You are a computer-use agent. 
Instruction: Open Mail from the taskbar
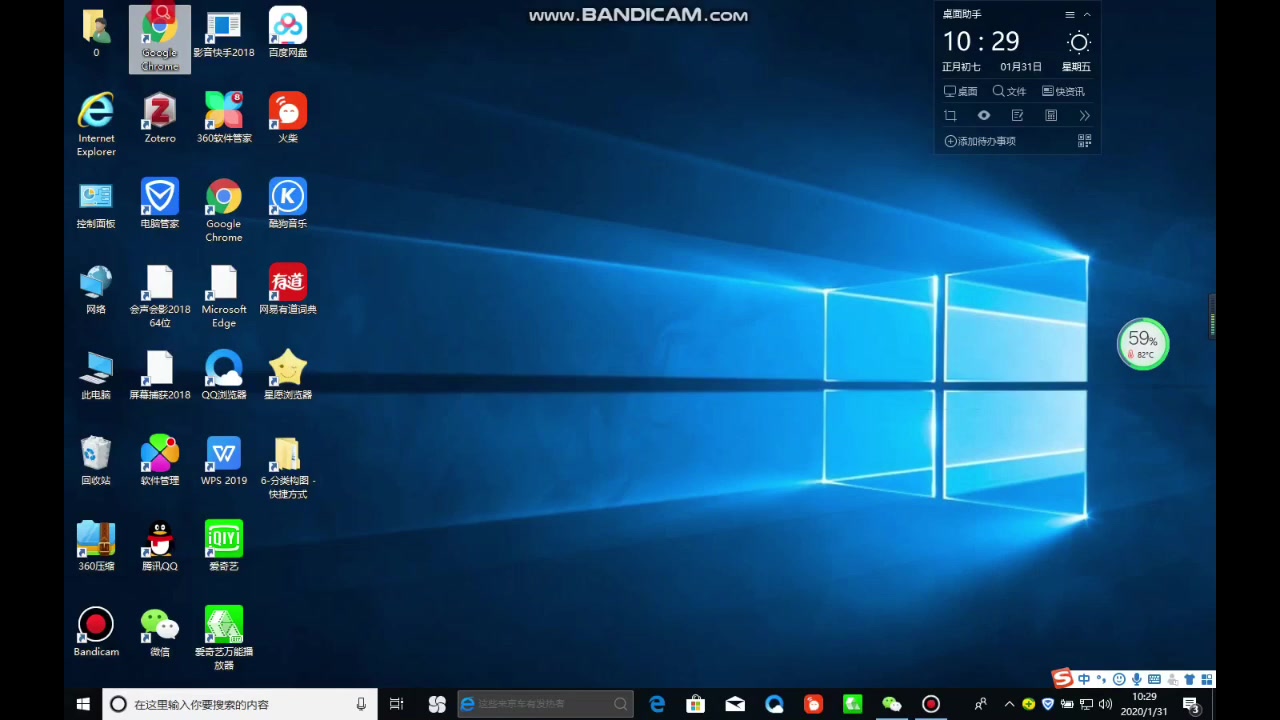click(735, 704)
